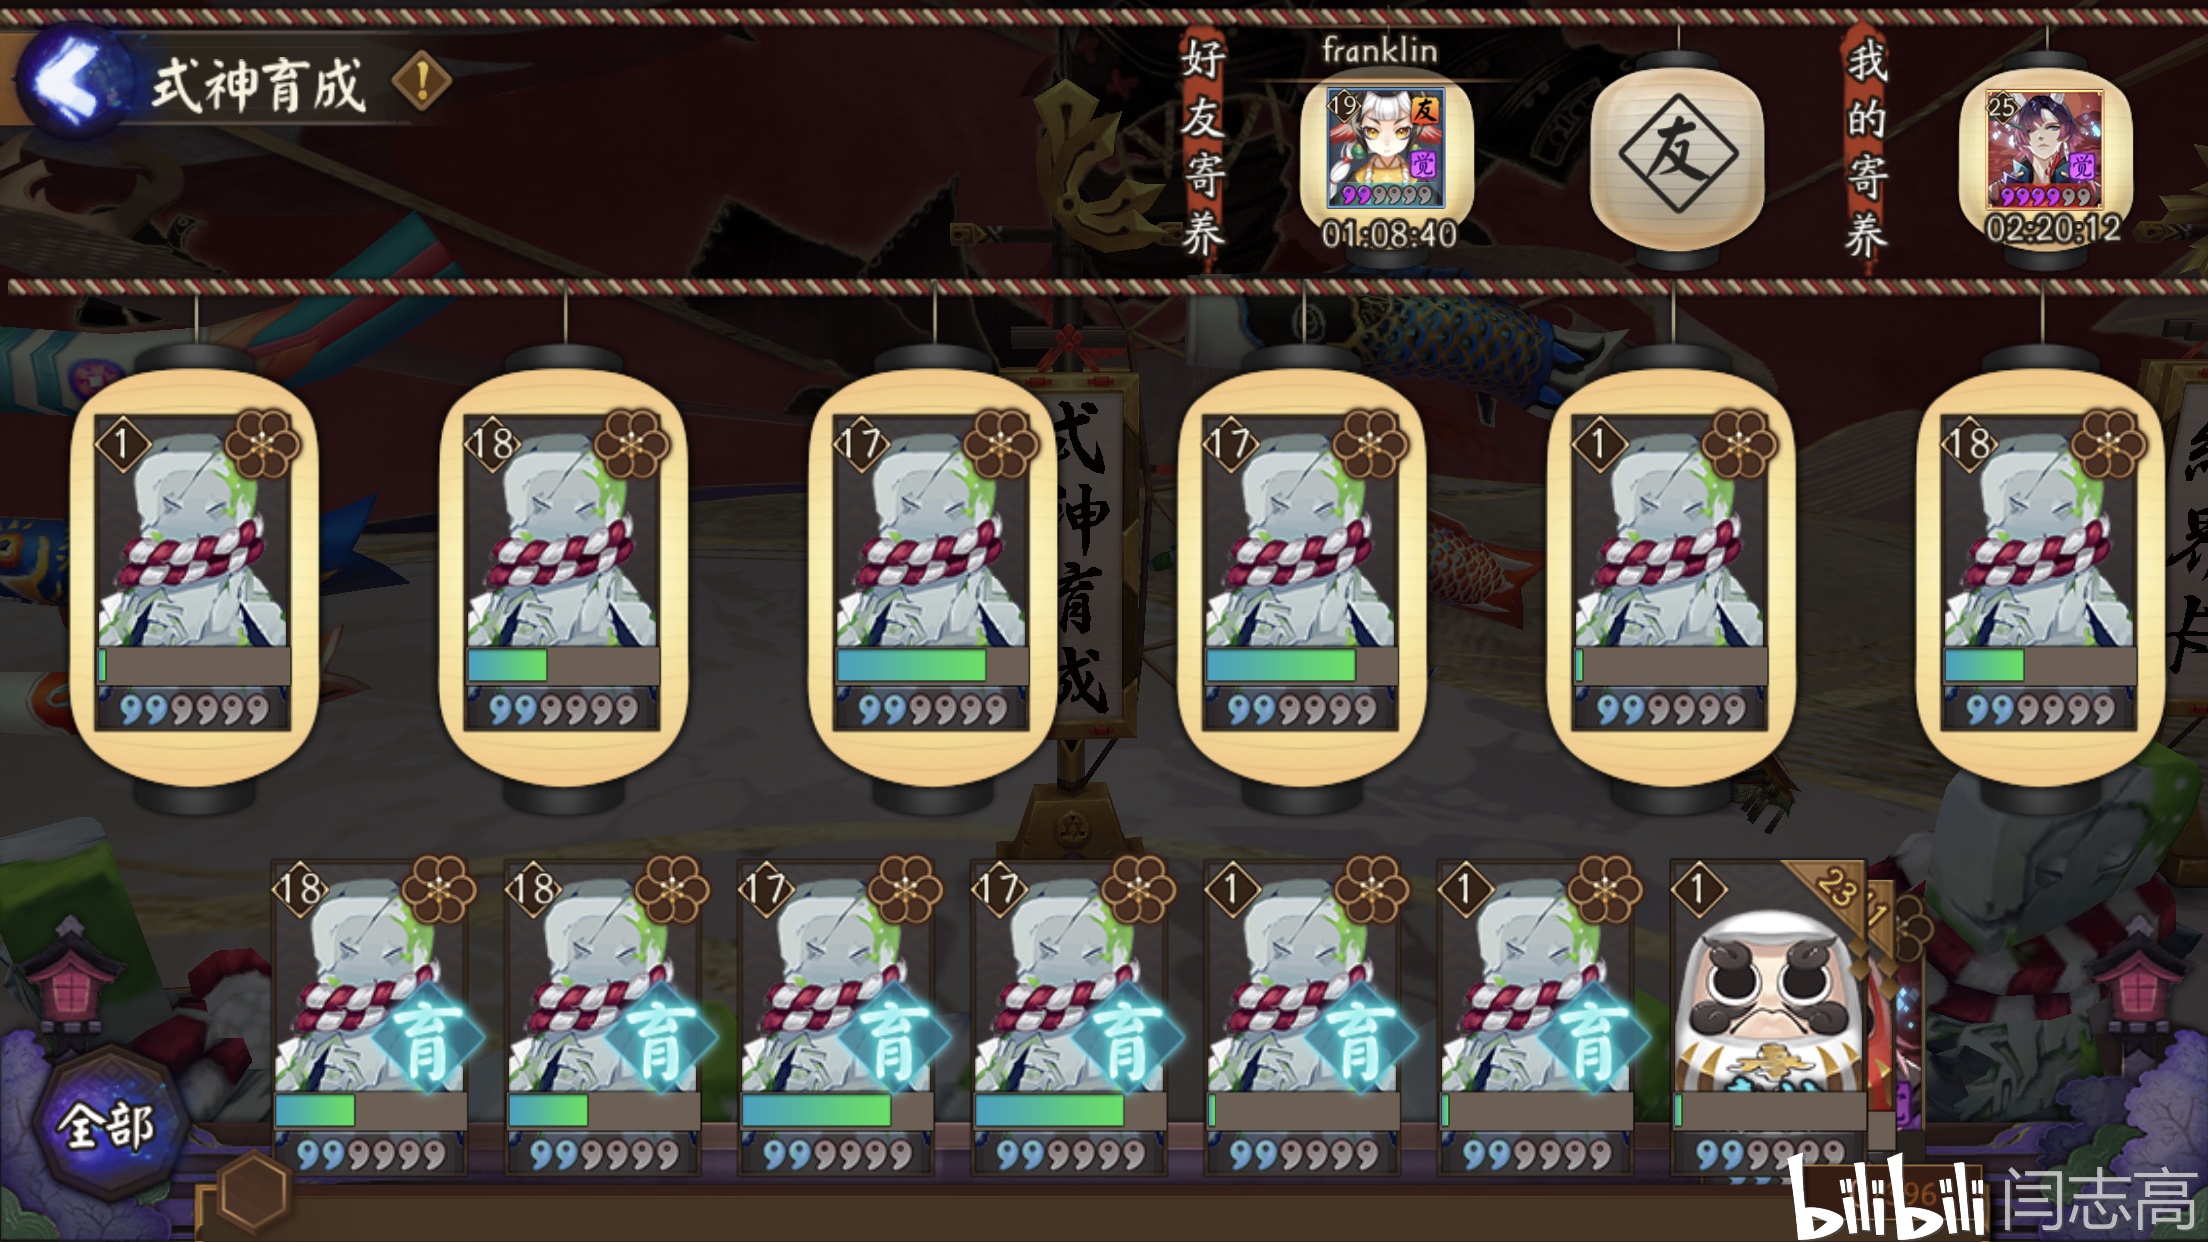Select the level 1 white daruma with mustache

point(1769,1018)
